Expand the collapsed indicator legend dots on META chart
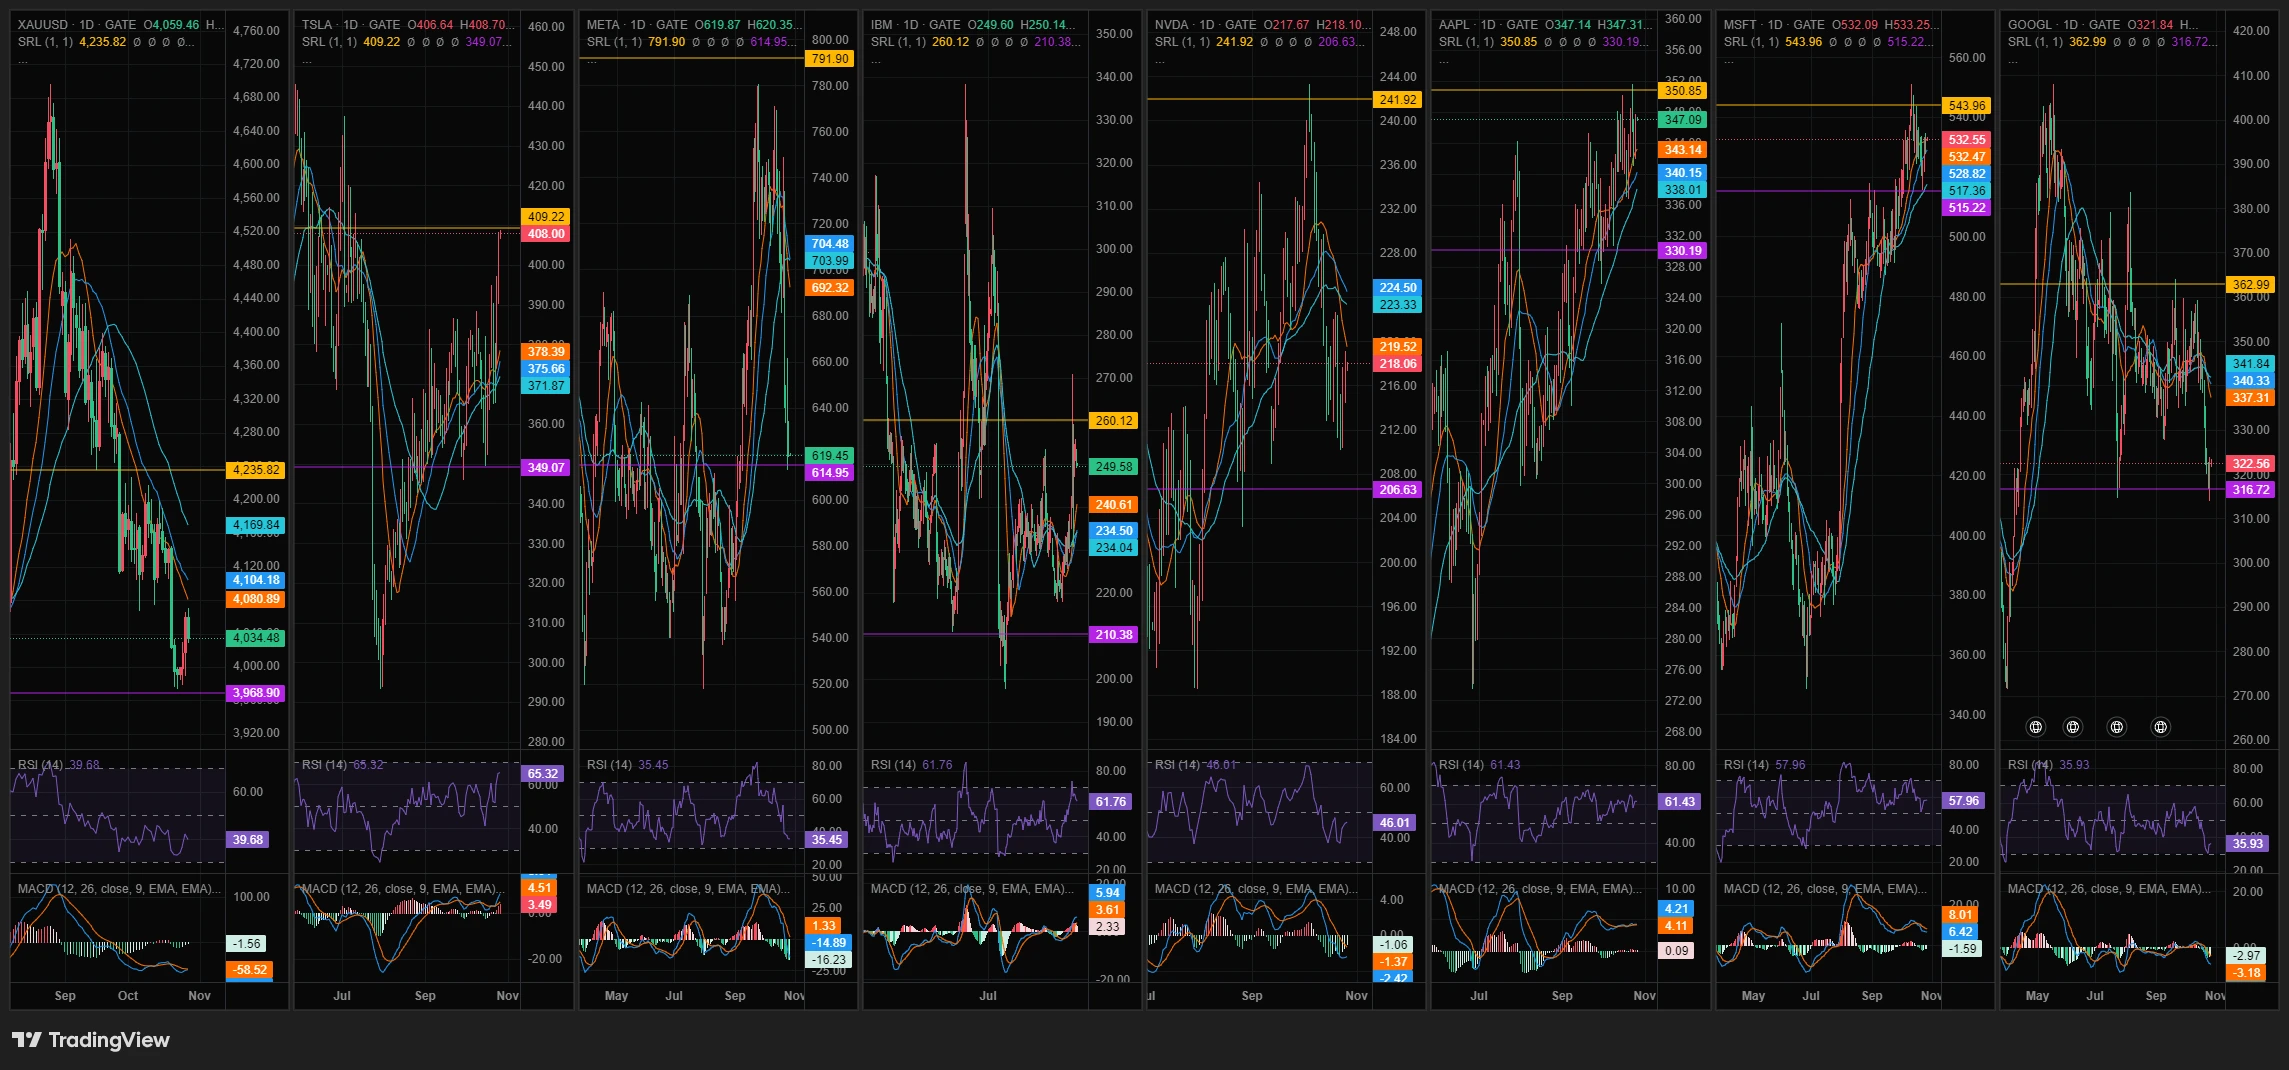The image size is (2289, 1070). coord(591,61)
